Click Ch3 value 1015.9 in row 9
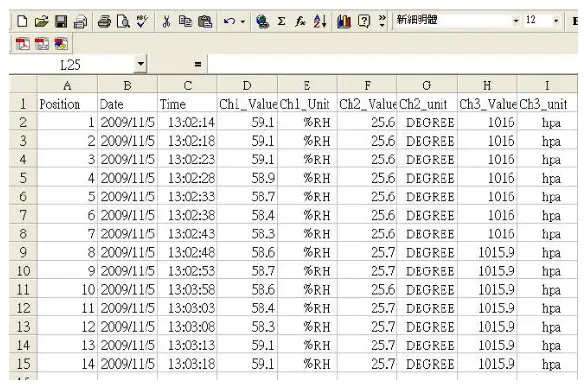Viewport: 584px width, 385px height. [x=487, y=252]
